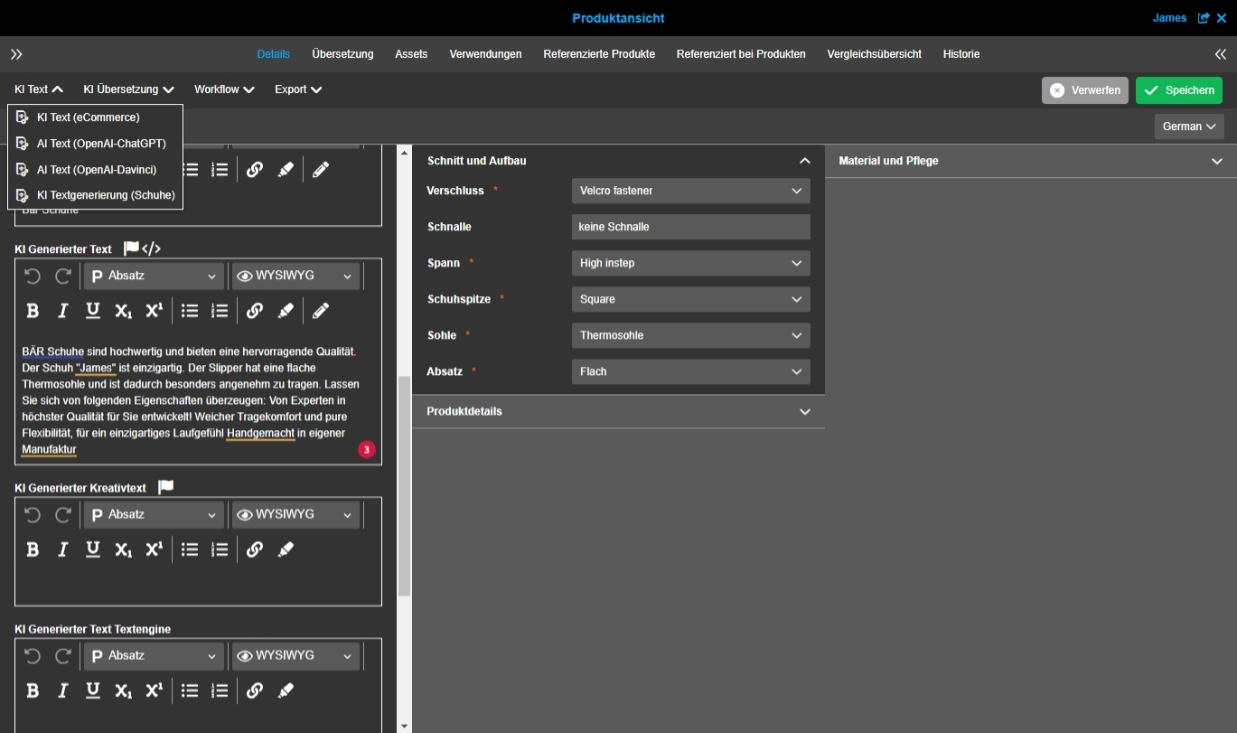
Task: Switch to the Übersetzung tab
Action: point(342,54)
